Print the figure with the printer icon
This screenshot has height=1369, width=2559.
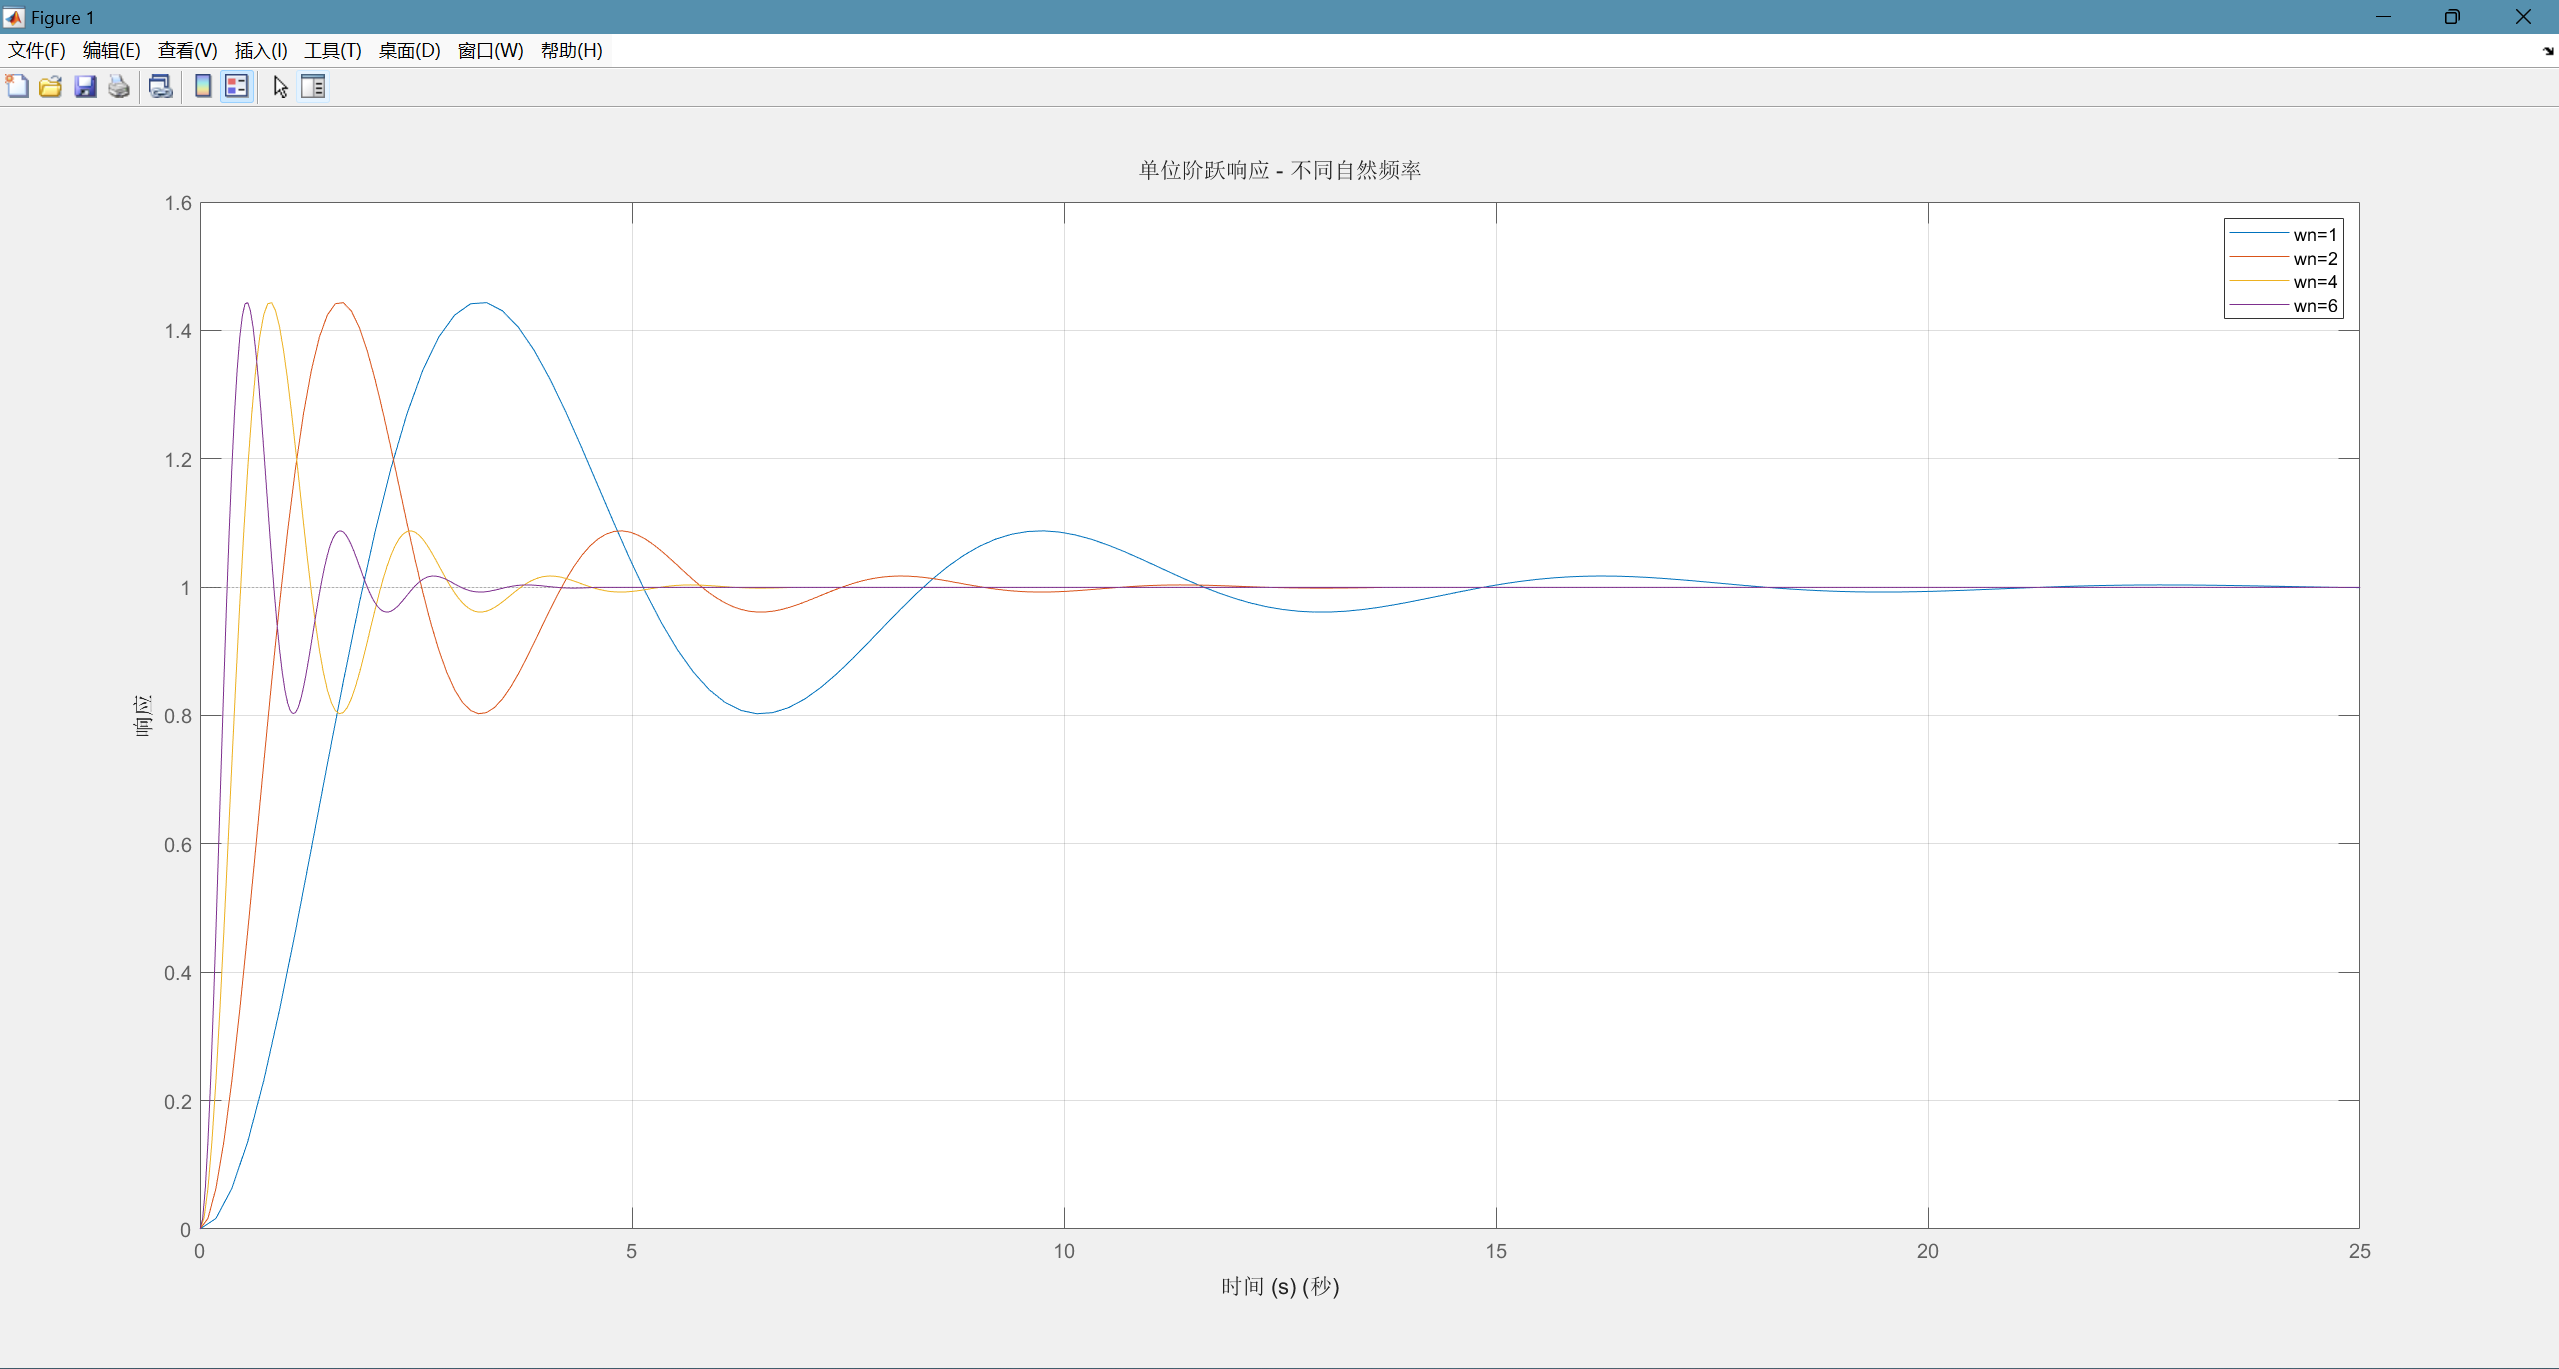click(x=119, y=87)
